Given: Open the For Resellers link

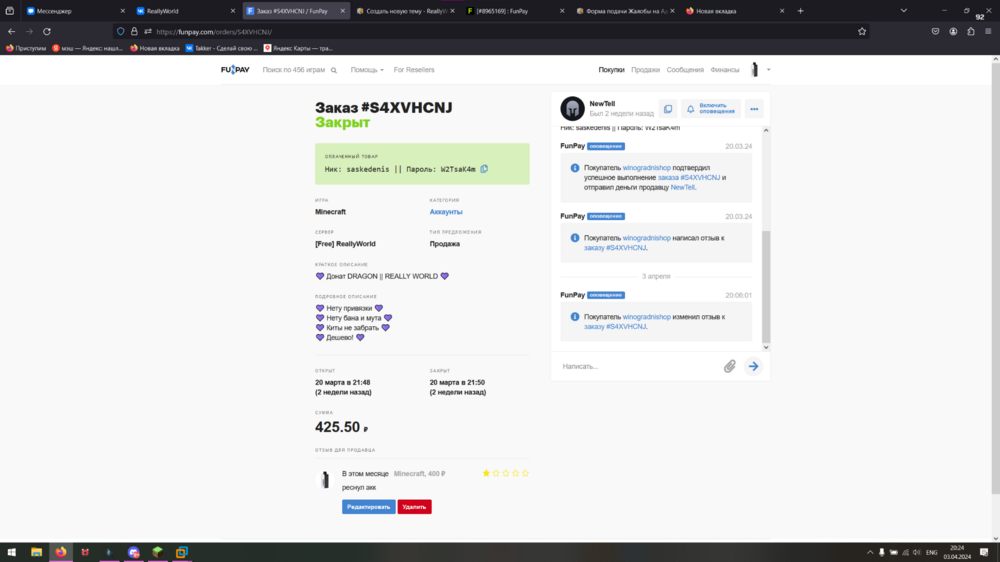Looking at the screenshot, I should (x=414, y=70).
